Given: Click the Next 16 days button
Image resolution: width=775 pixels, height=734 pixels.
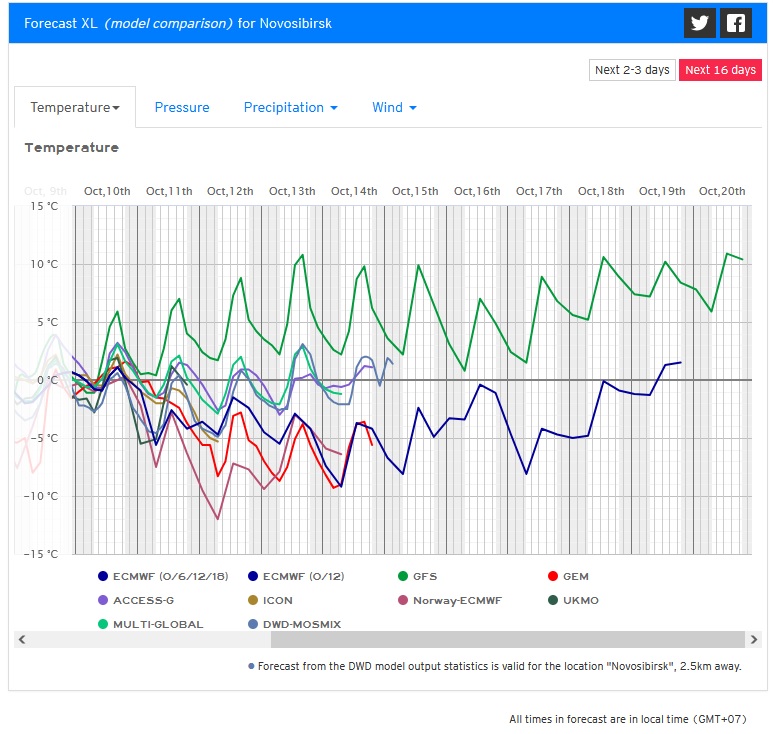Looking at the screenshot, I should pyautogui.click(x=720, y=70).
